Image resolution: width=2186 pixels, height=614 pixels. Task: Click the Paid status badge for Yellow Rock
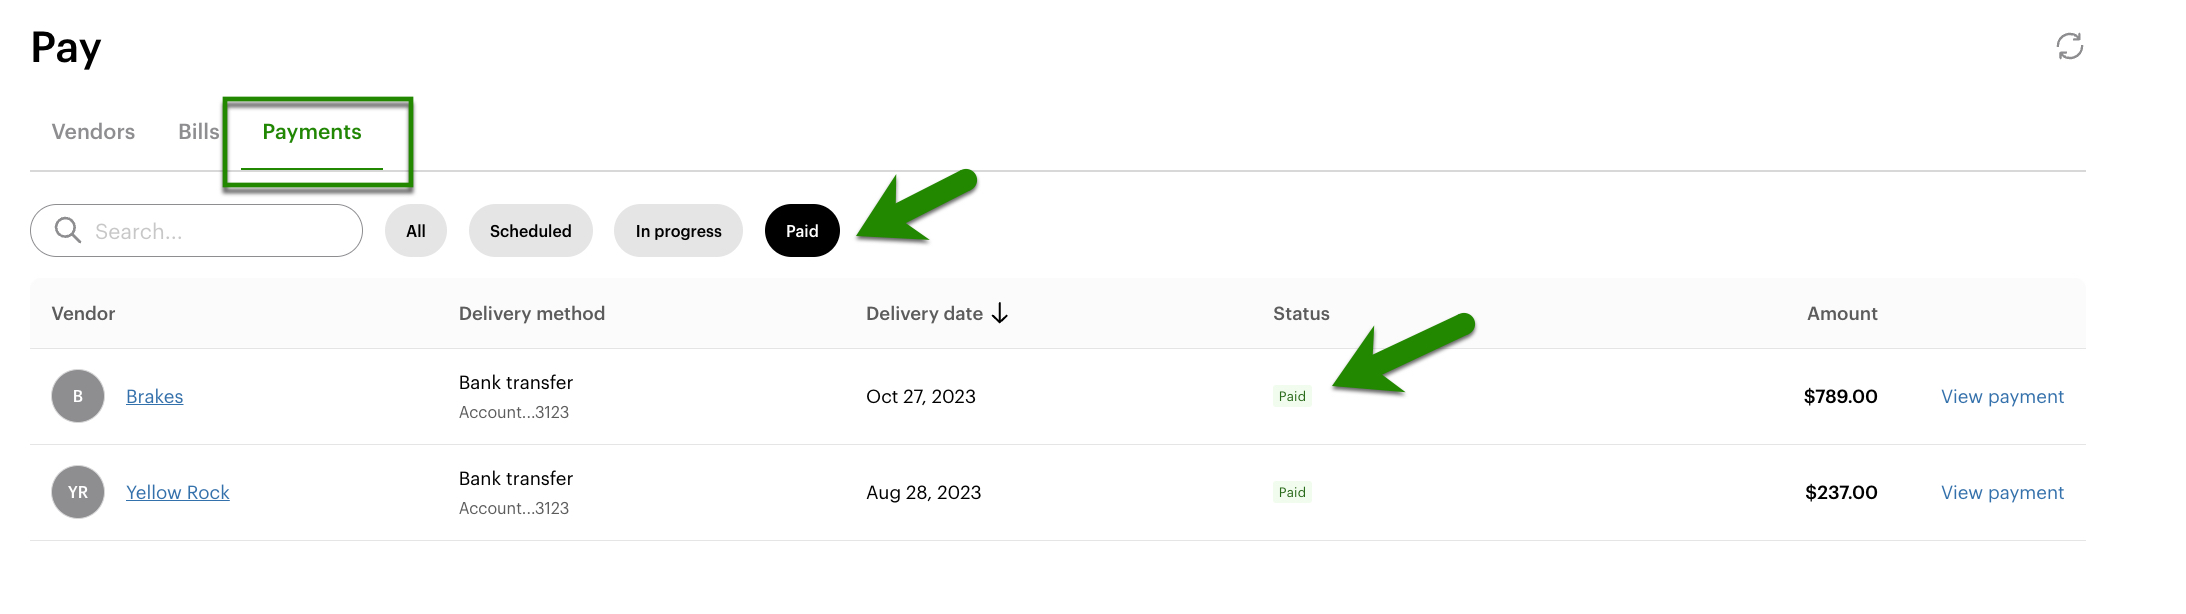click(x=1292, y=492)
